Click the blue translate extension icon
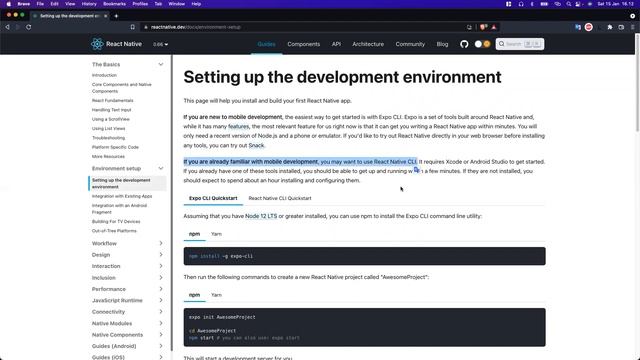The height and width of the screenshot is (360, 640). pyautogui.click(x=578, y=27)
